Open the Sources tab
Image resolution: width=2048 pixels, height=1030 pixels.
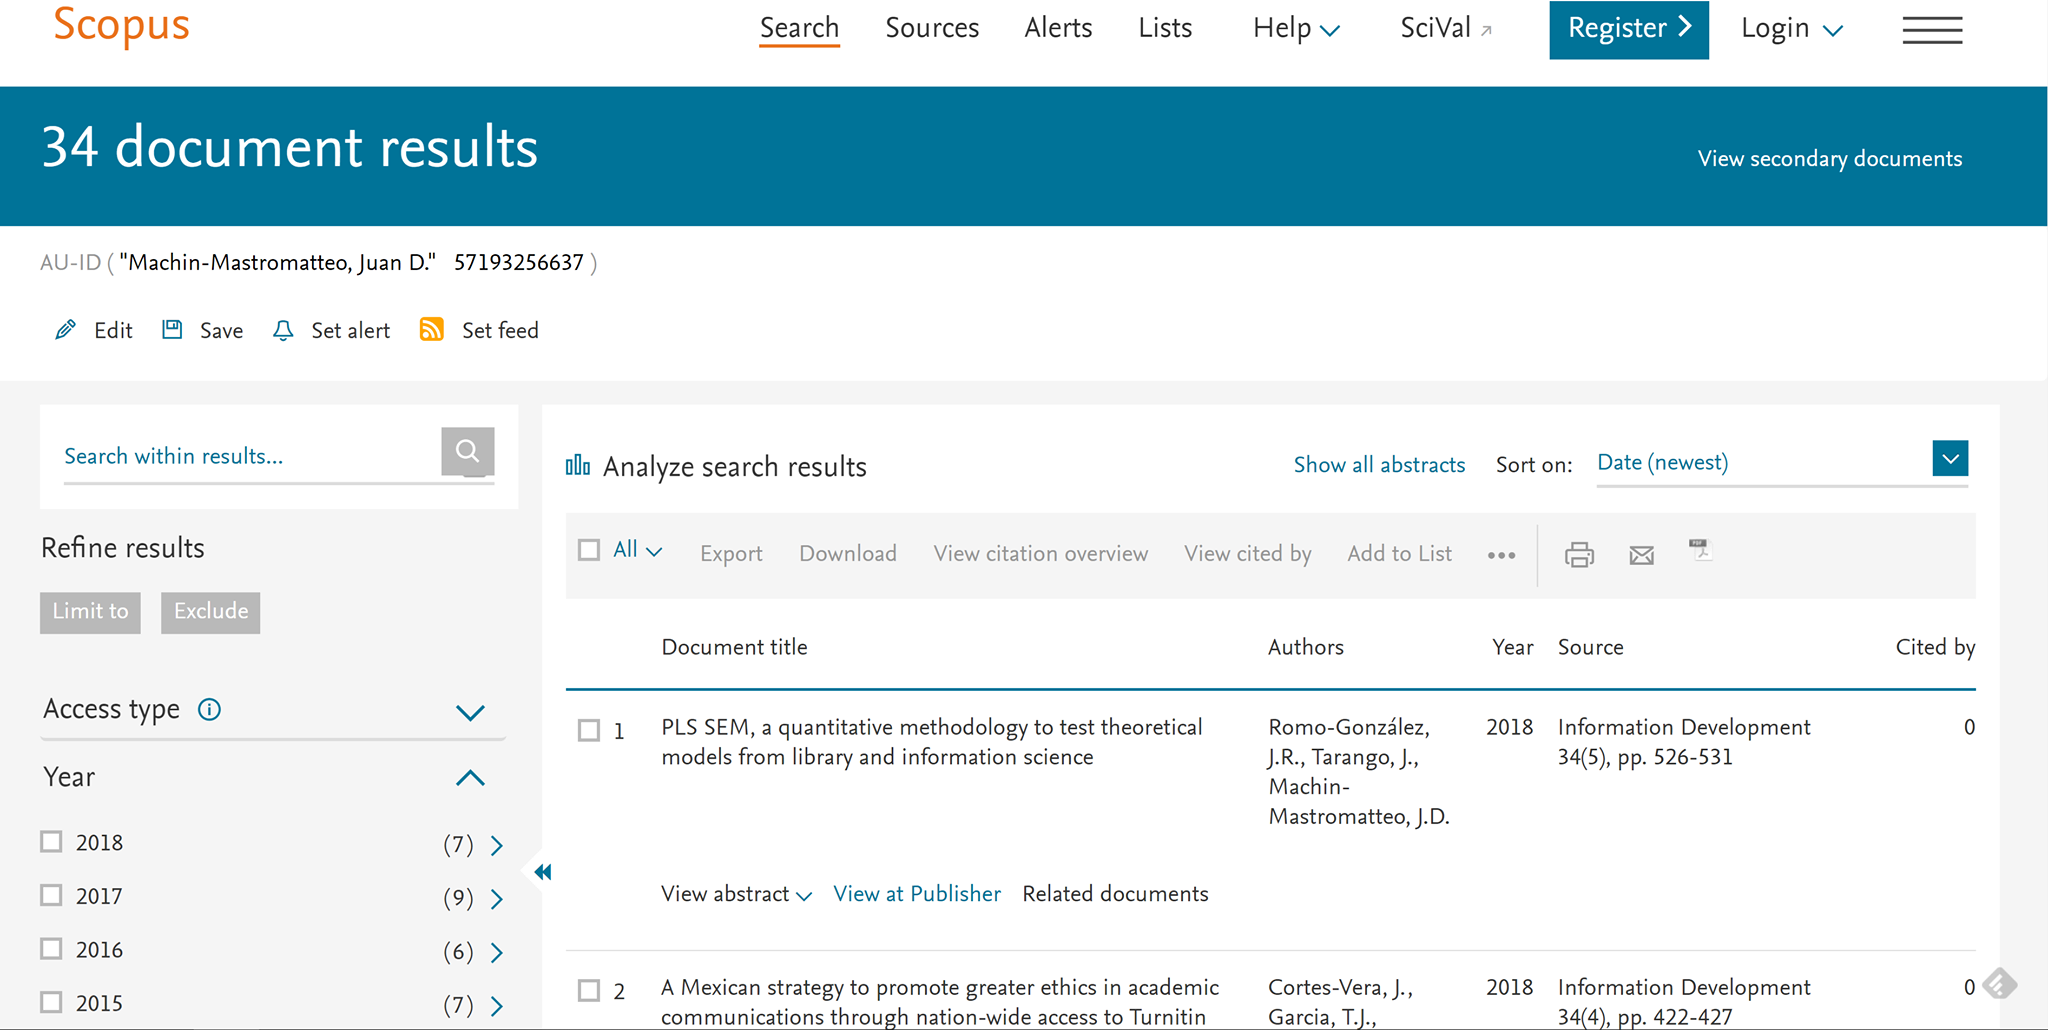coord(931,28)
